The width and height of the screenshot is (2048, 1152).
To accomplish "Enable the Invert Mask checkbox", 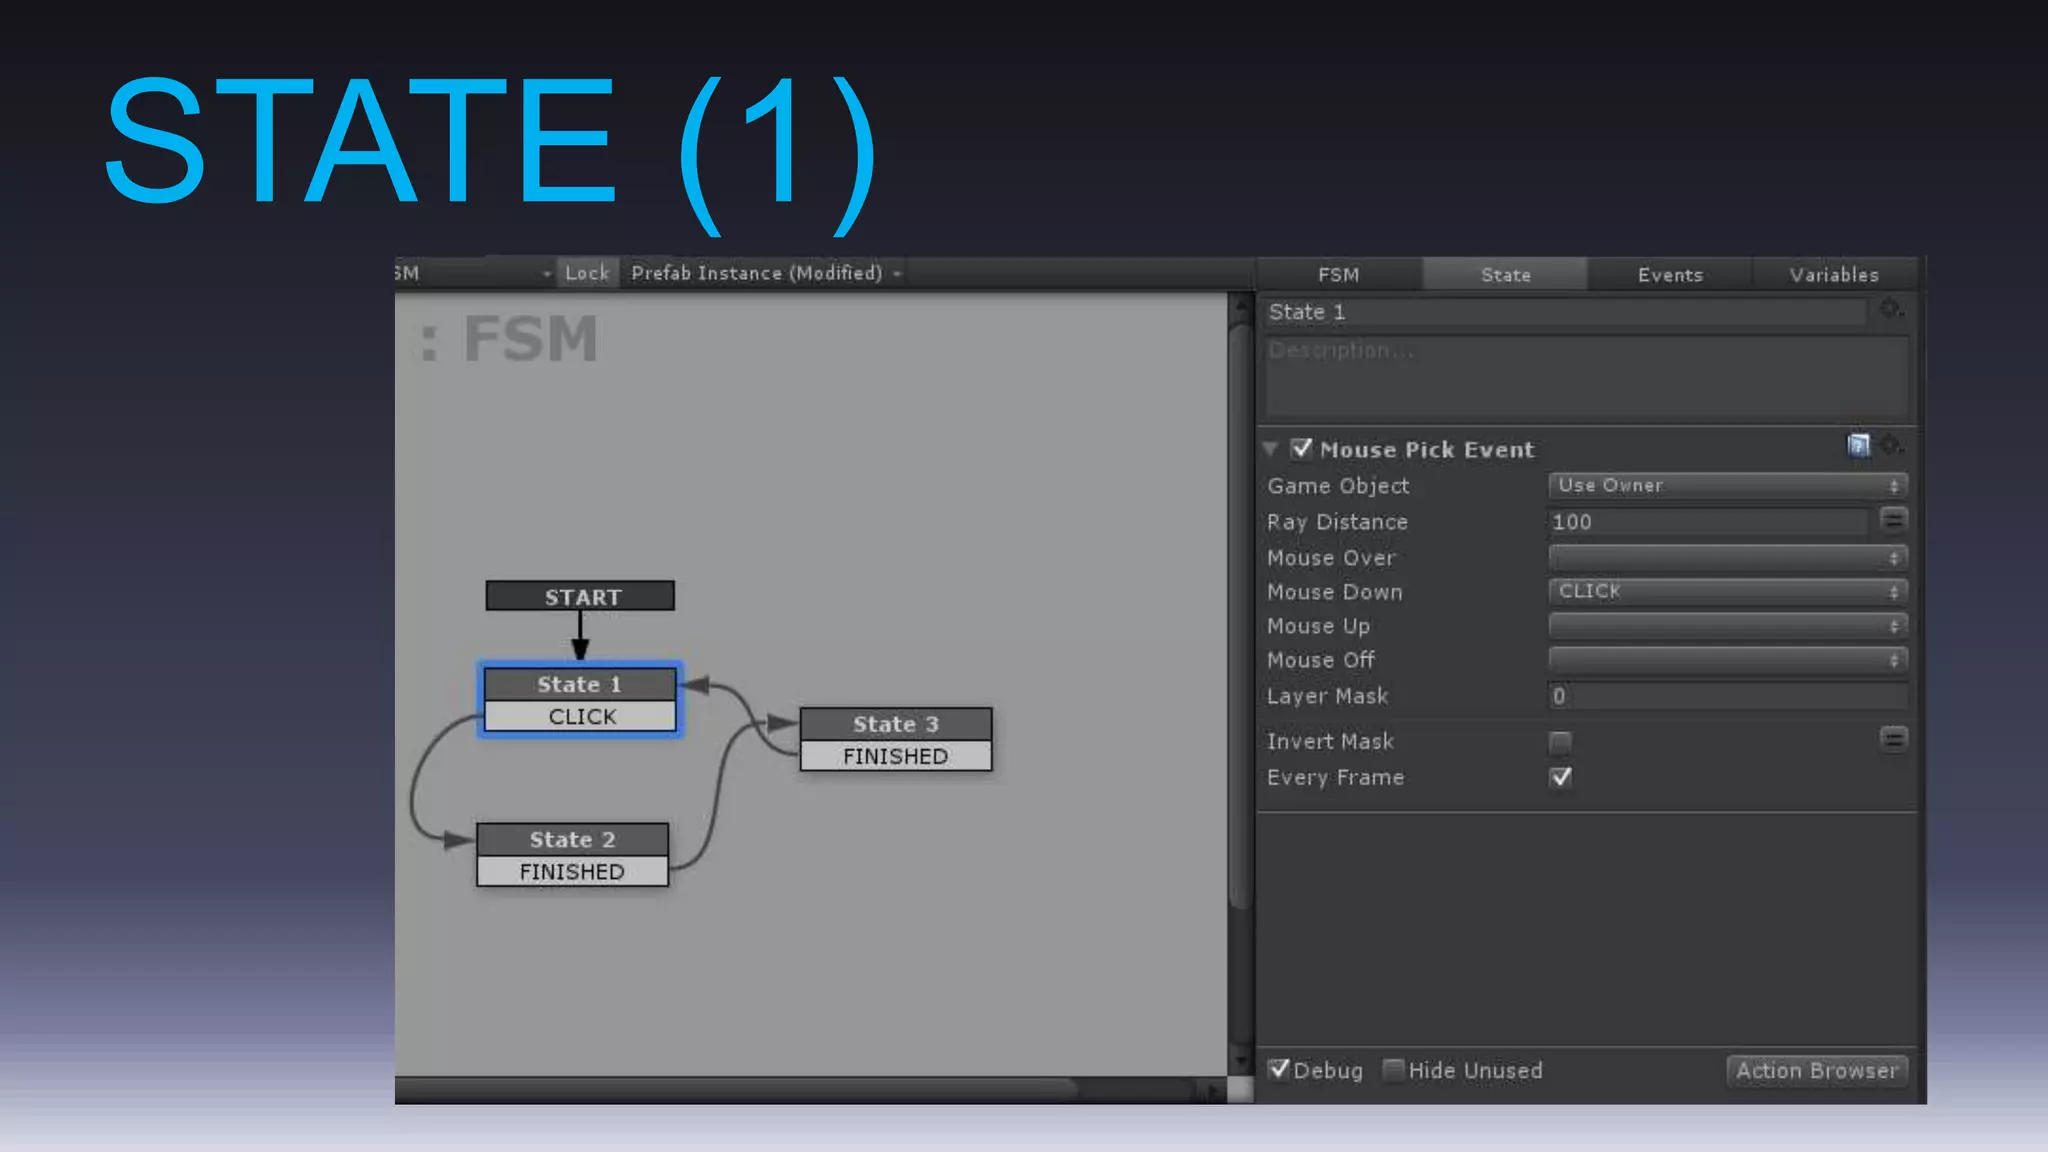I will pos(1560,742).
